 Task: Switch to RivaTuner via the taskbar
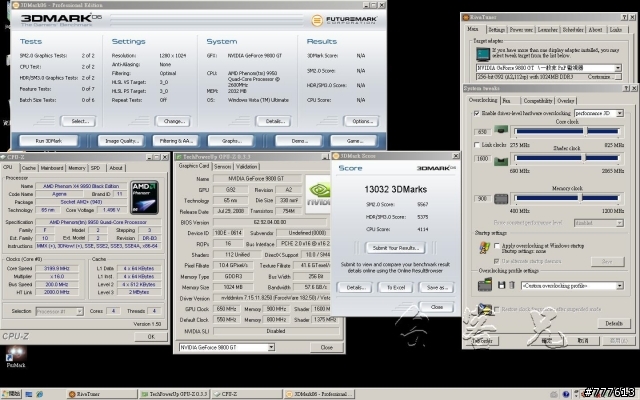point(102,394)
